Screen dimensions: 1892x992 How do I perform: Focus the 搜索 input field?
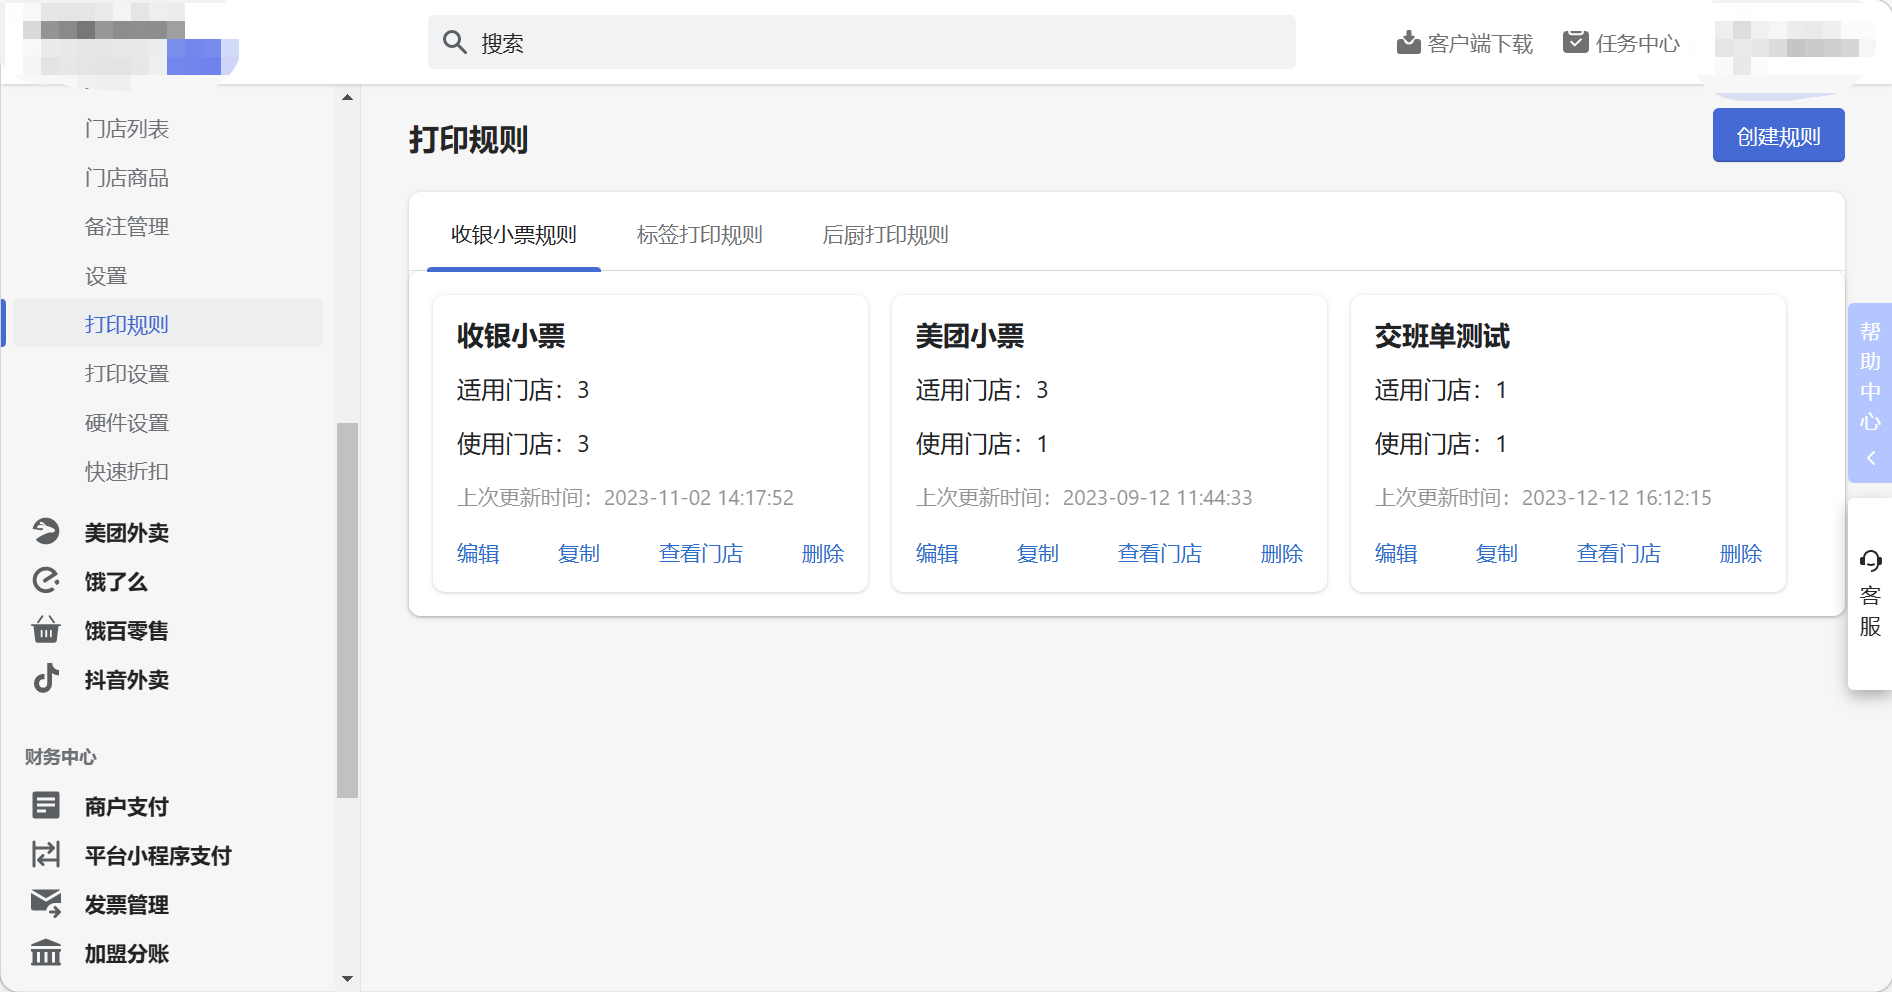[x=862, y=42]
